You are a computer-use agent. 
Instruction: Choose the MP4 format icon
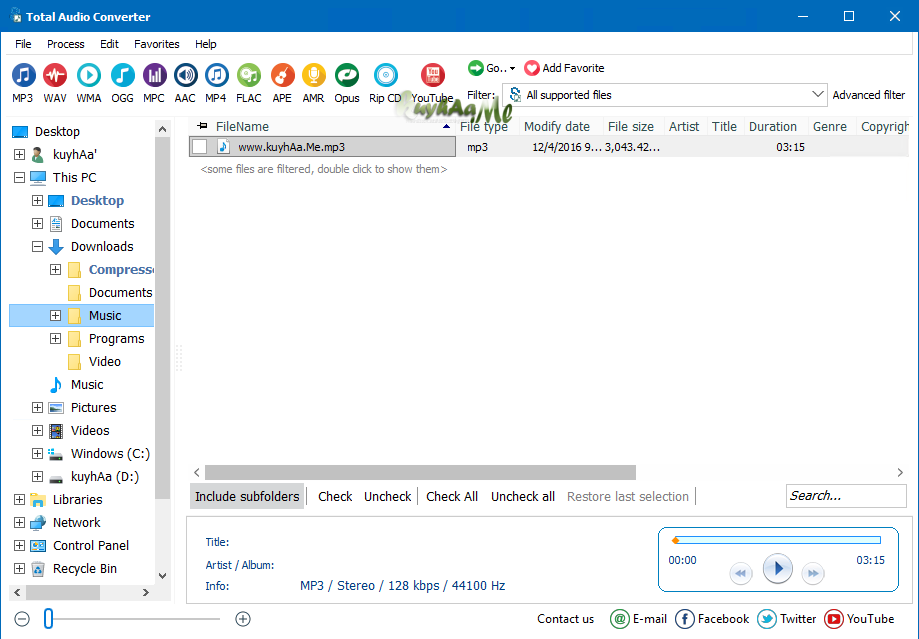tap(216, 76)
